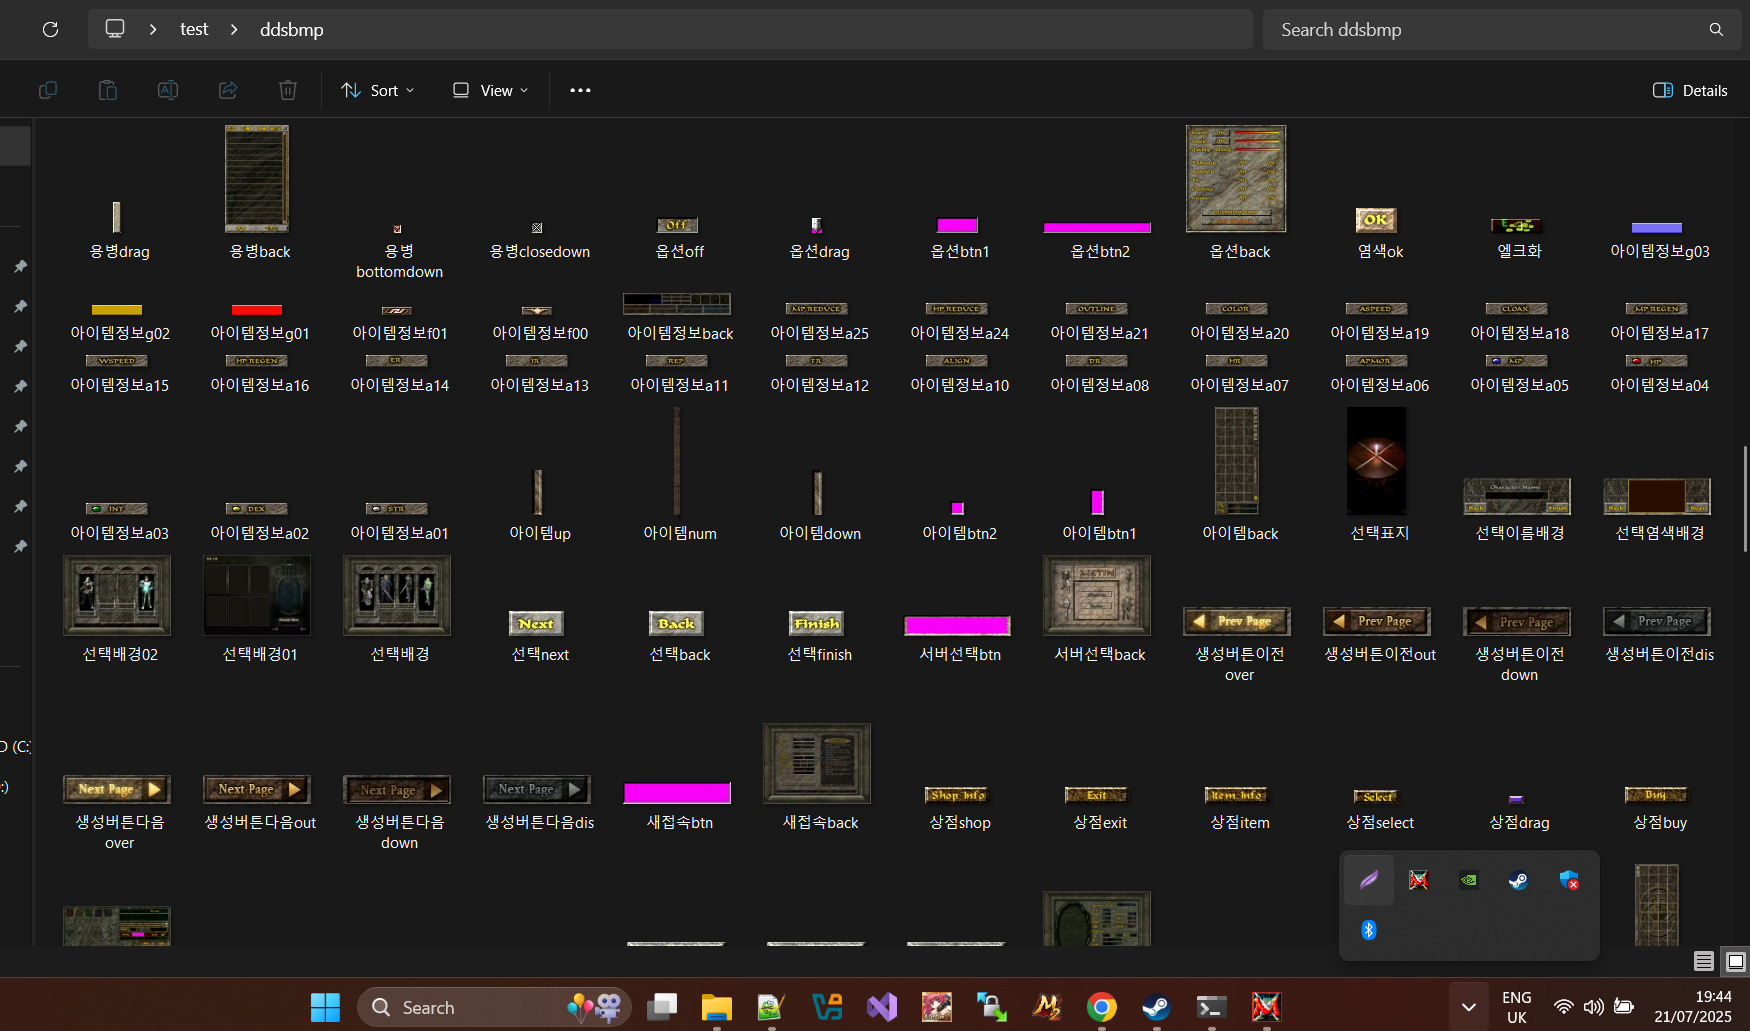1750x1031 pixels.
Task: Click the Delete trash icon
Action: 288,90
